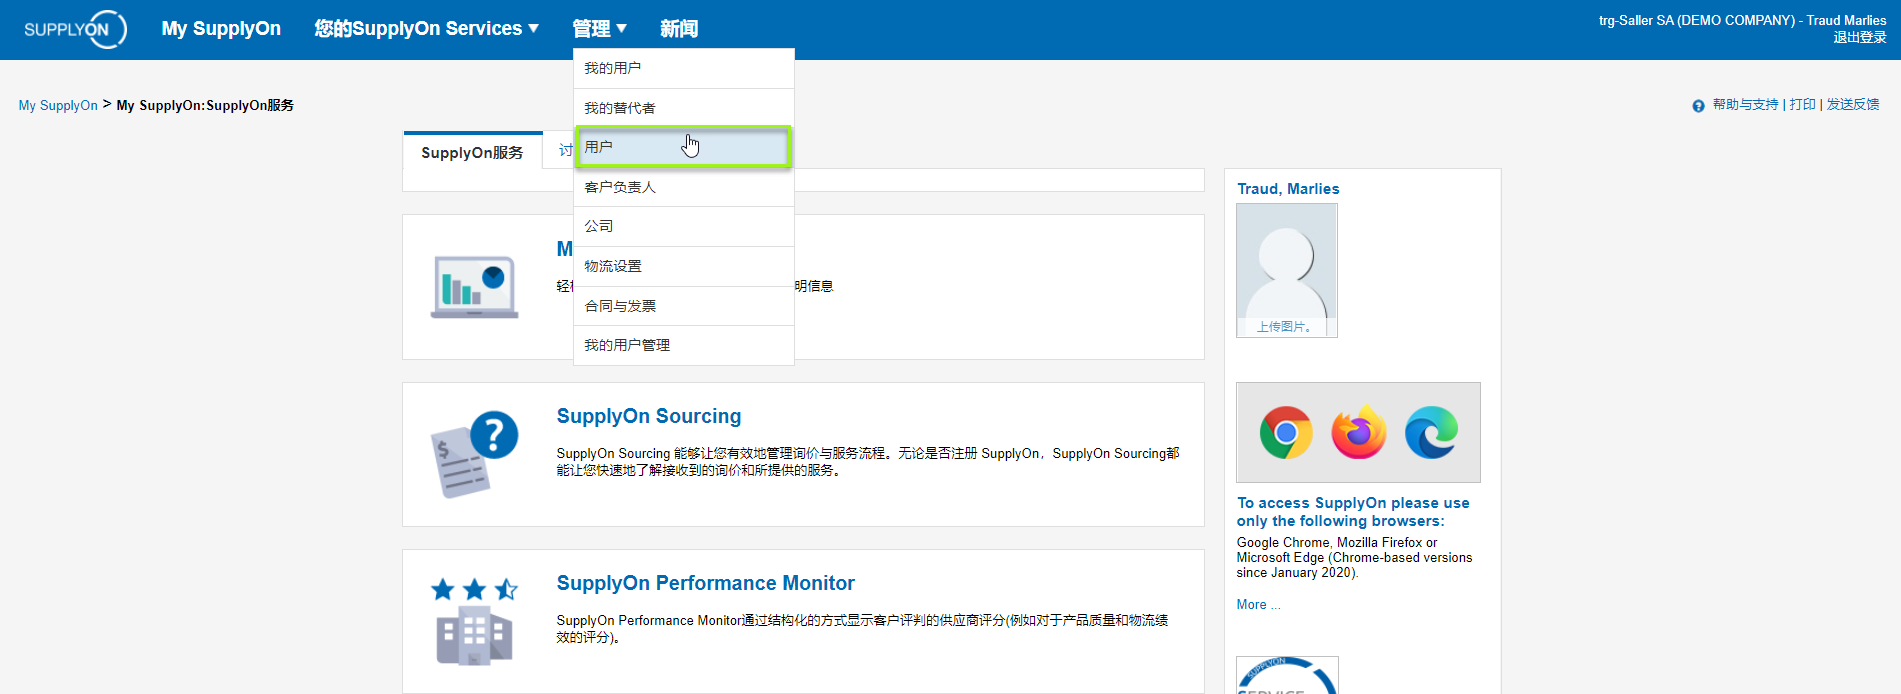The height and width of the screenshot is (694, 1901).
Task: Choose 公司 from the dropdown list
Action: pyautogui.click(x=684, y=226)
